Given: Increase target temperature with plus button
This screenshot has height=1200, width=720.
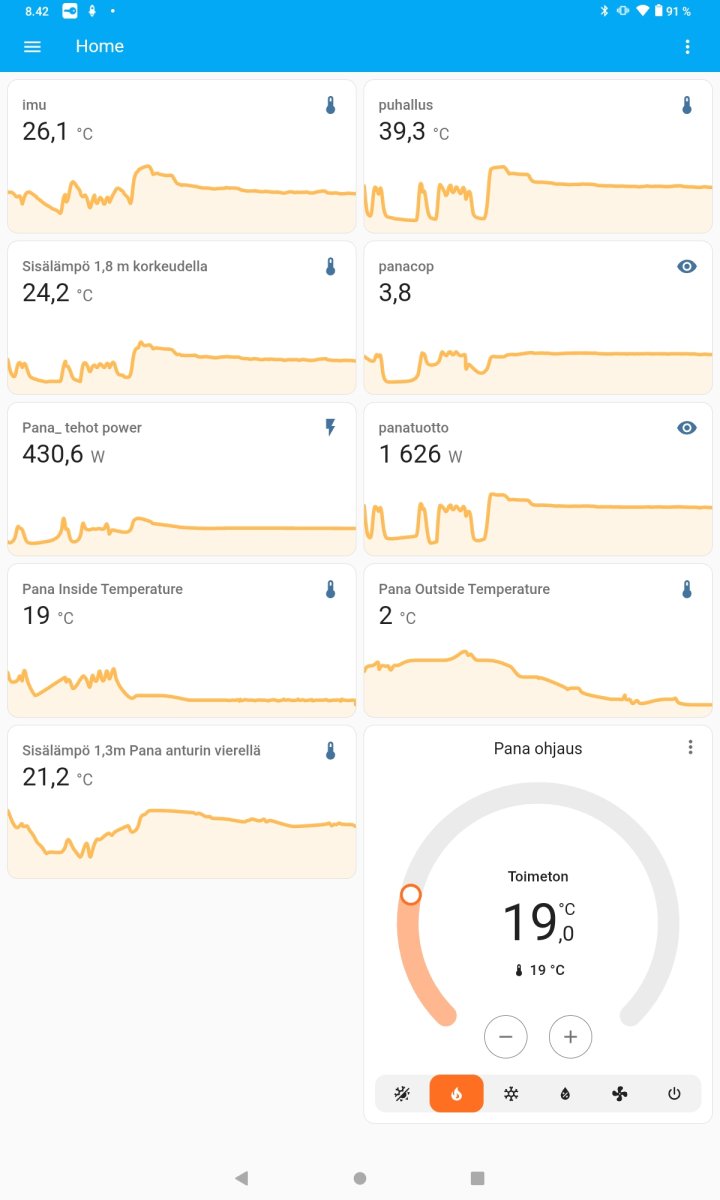Looking at the screenshot, I should pos(570,1037).
